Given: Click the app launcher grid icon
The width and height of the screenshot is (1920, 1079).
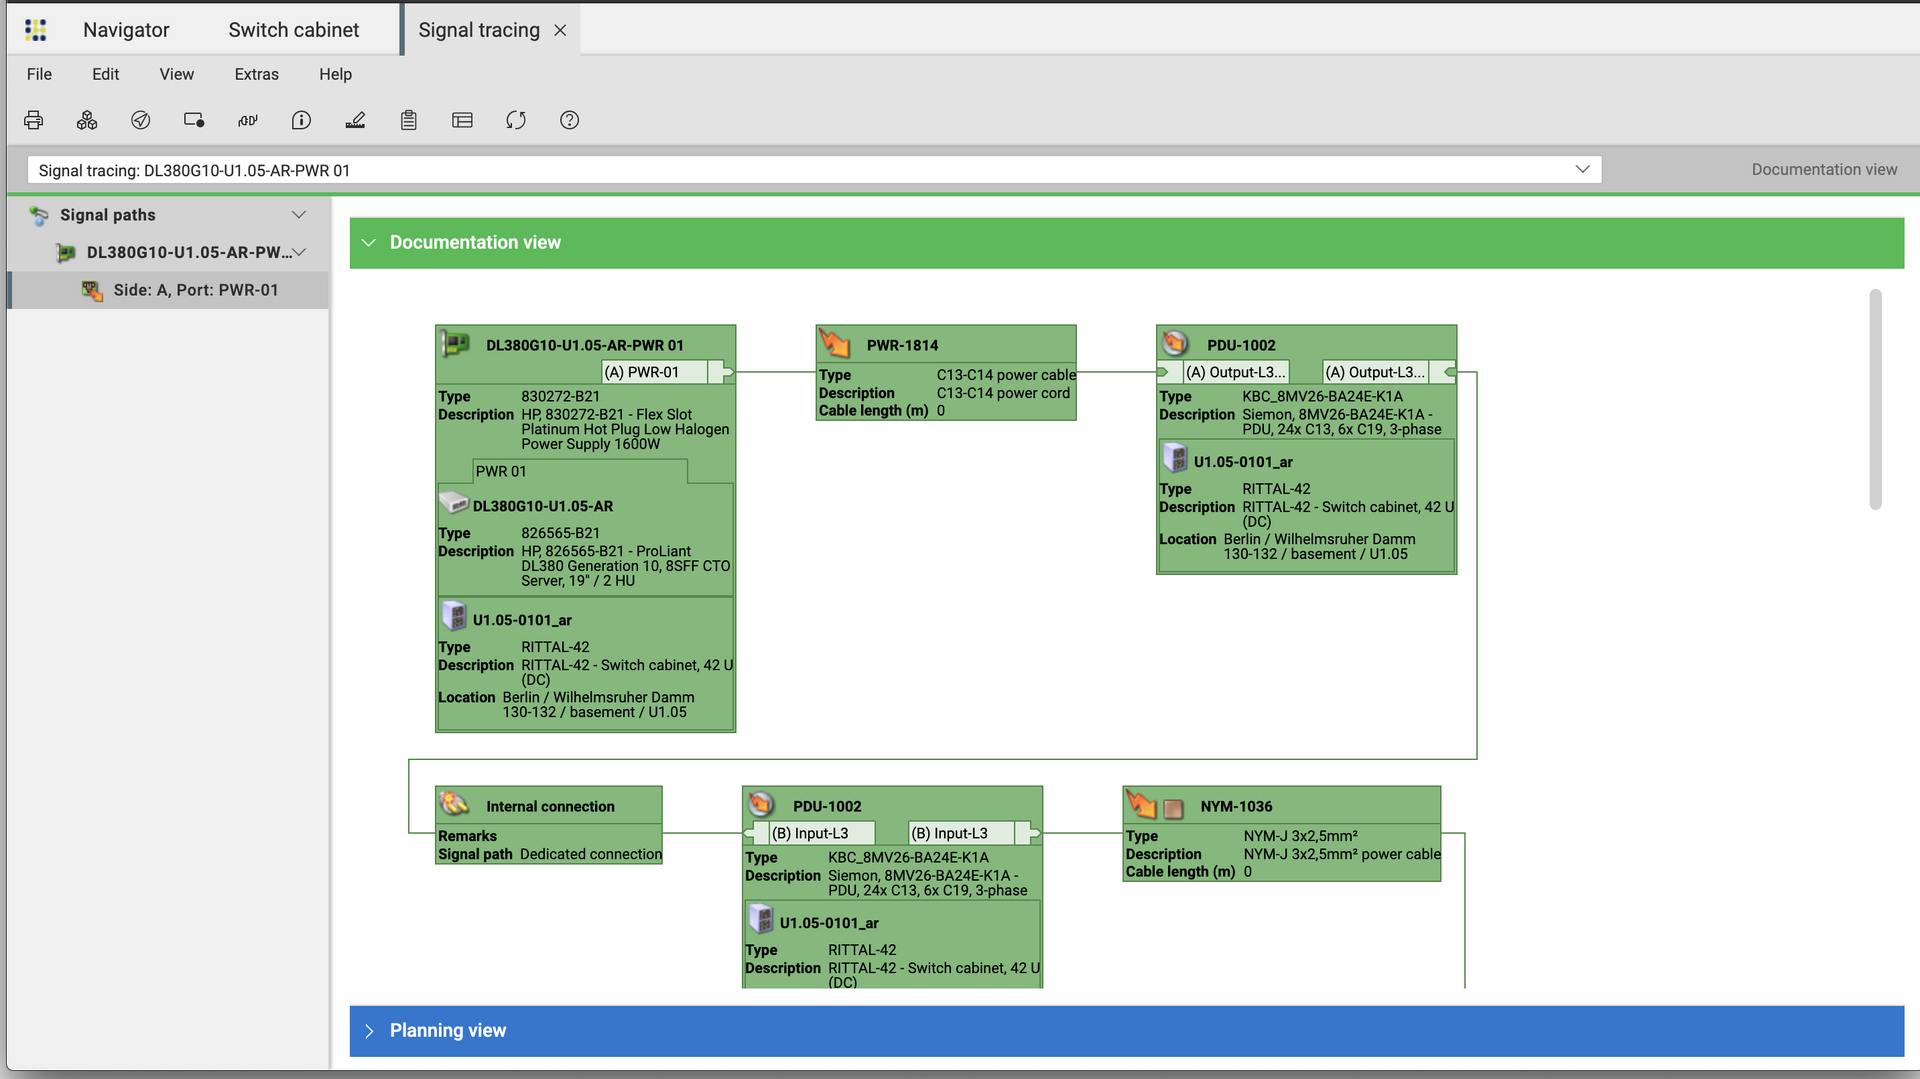Looking at the screenshot, I should pyautogui.click(x=36, y=30).
